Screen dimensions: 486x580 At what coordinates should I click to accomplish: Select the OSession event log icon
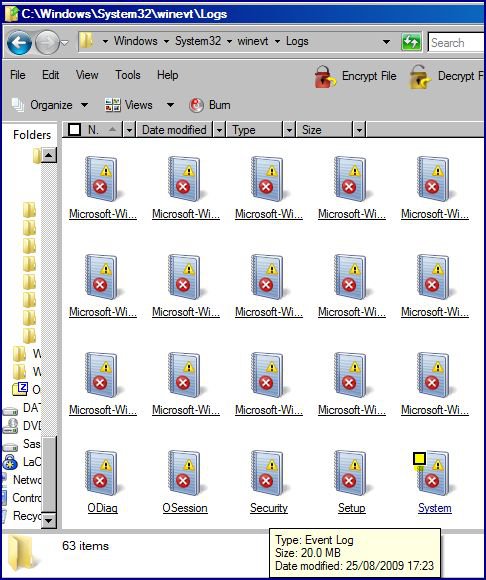(184, 473)
